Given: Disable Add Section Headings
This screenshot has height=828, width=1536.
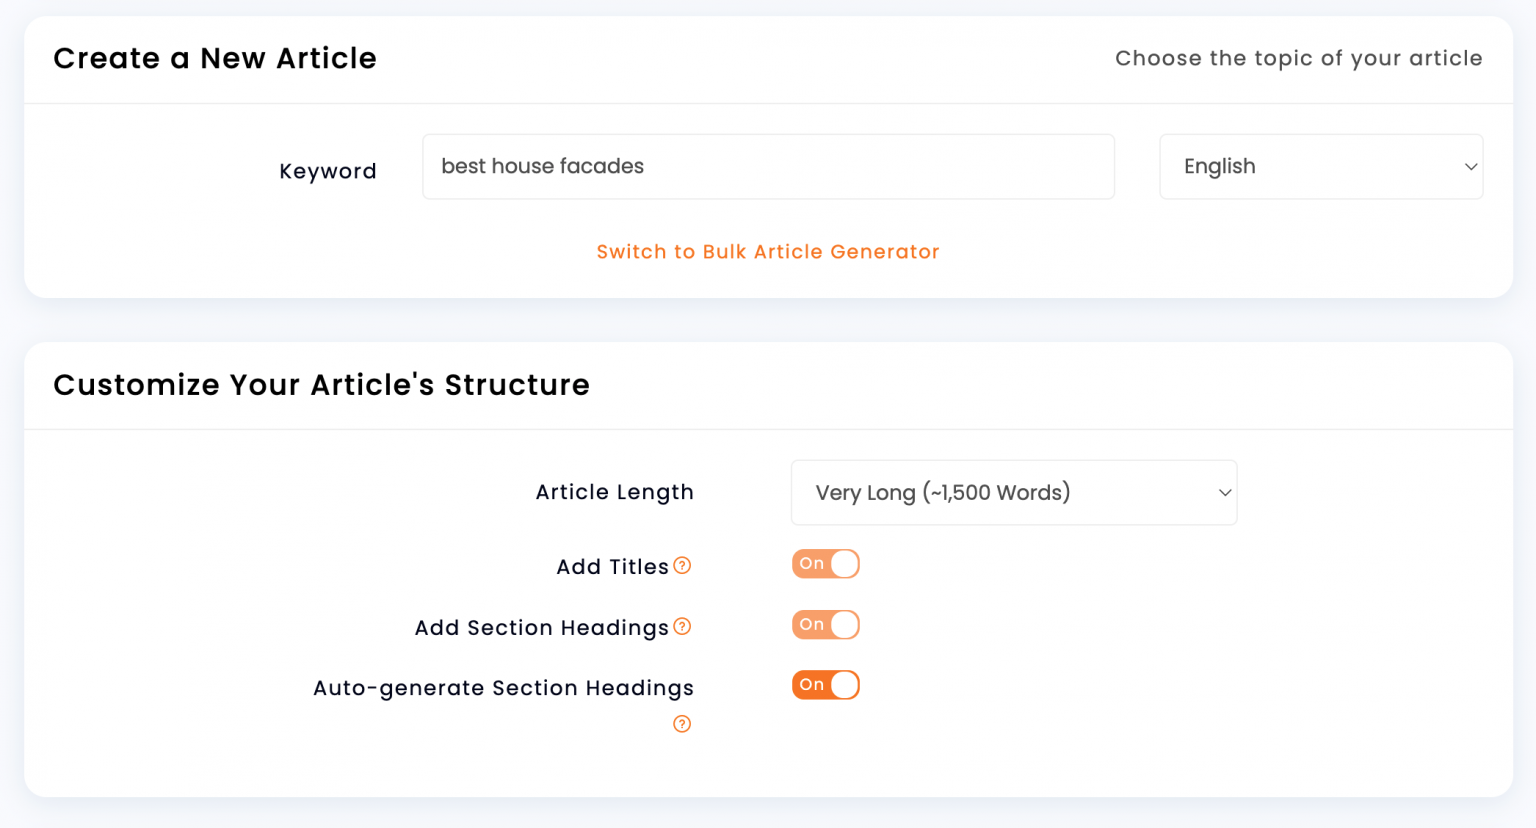Looking at the screenshot, I should tap(826, 624).
